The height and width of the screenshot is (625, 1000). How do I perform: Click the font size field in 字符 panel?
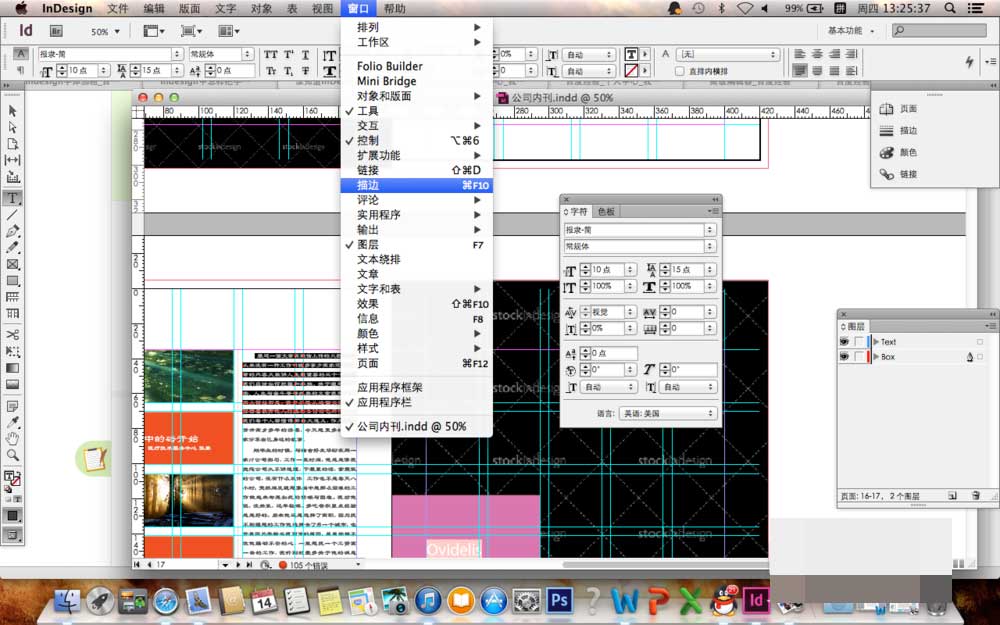point(608,269)
